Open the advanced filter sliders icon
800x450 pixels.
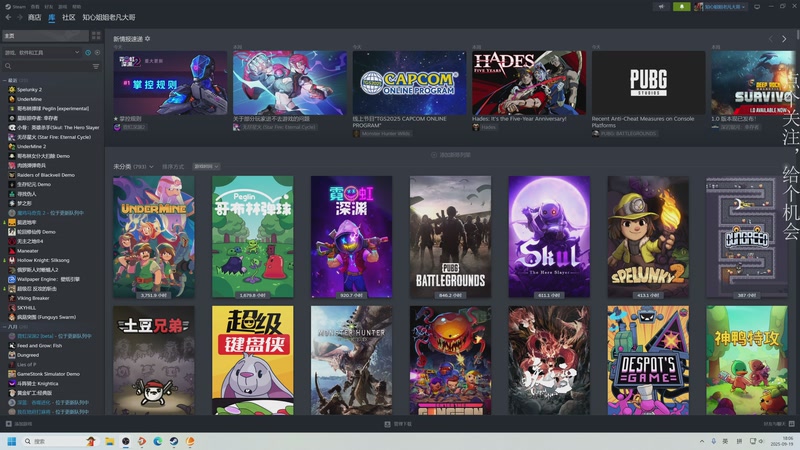click(x=96, y=66)
